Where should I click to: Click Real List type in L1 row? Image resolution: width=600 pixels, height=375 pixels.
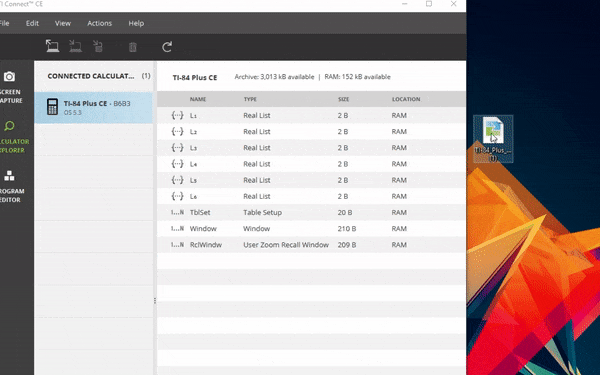(257, 115)
